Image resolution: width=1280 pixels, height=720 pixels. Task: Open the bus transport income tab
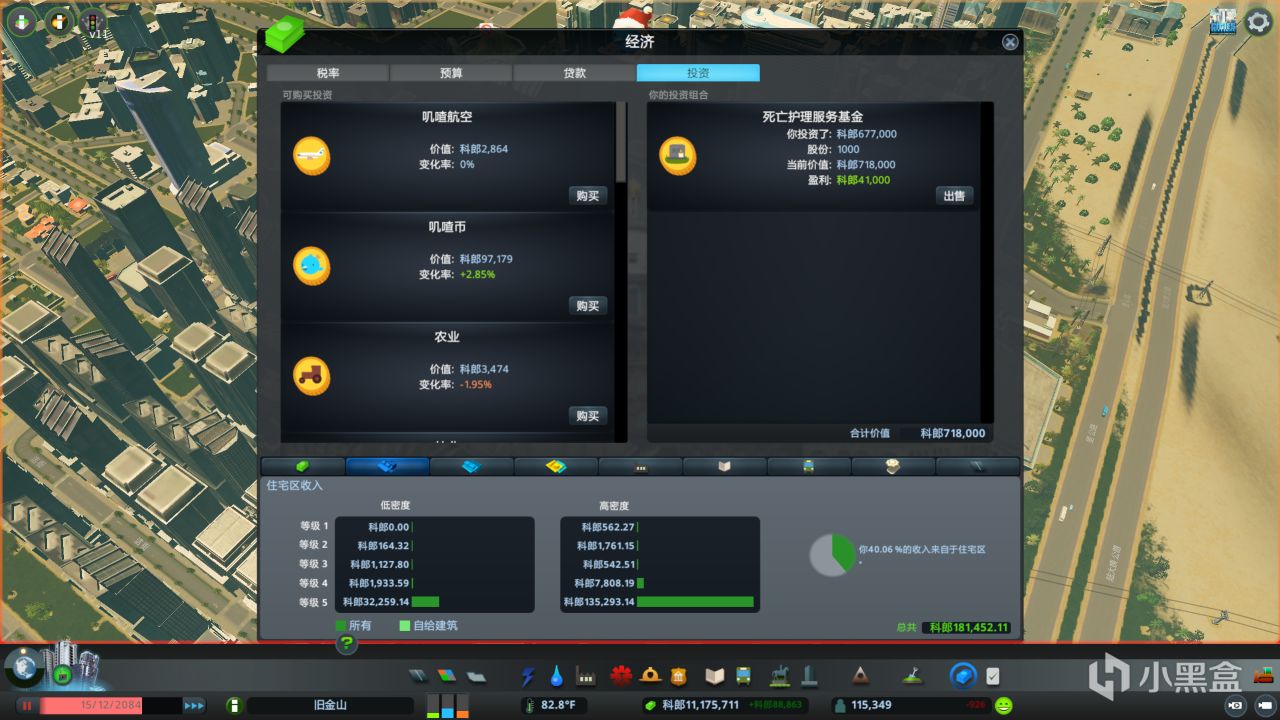click(809, 466)
